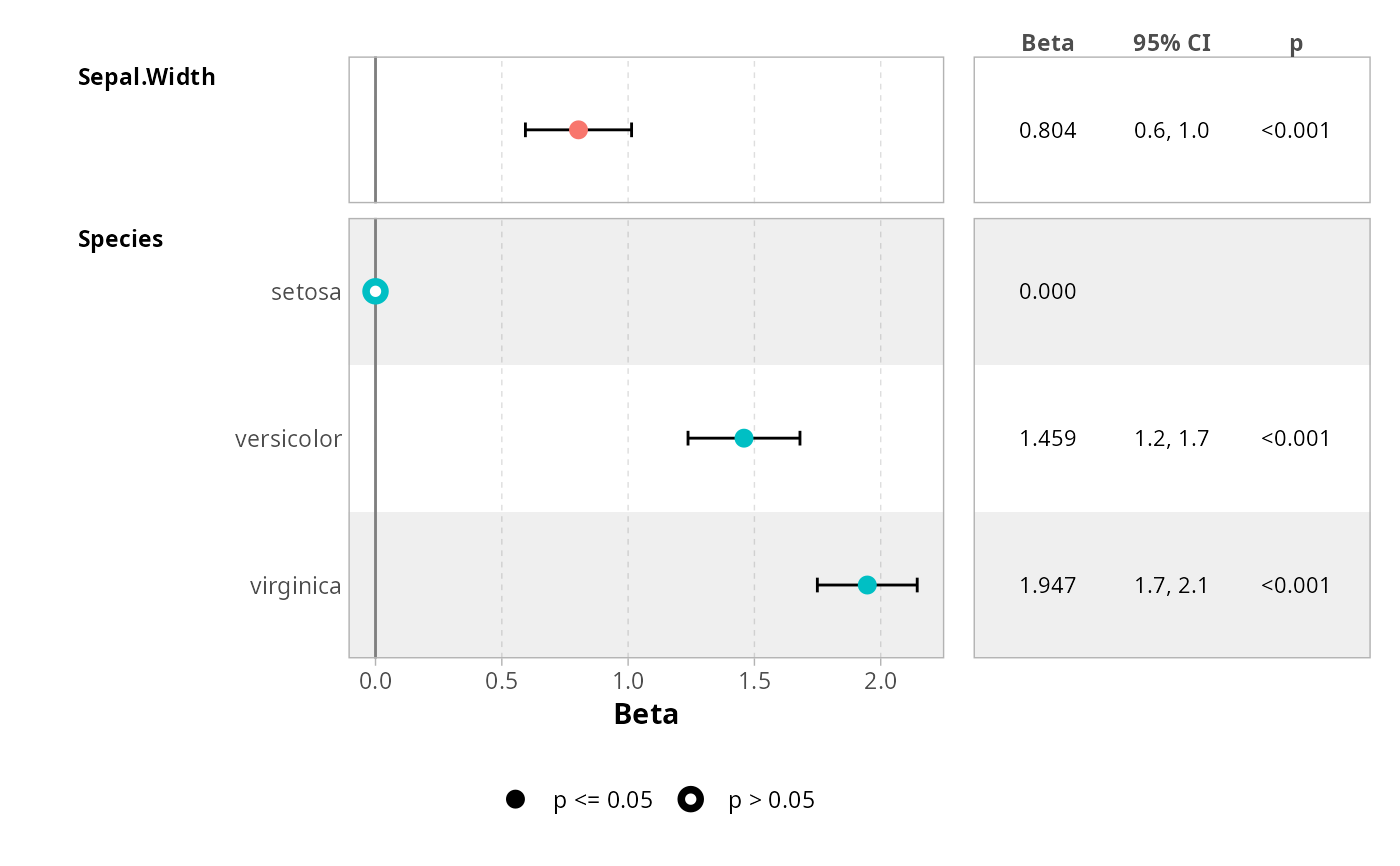Click the 95% CI column header
This screenshot has height=866, width=1400.
click(1171, 43)
